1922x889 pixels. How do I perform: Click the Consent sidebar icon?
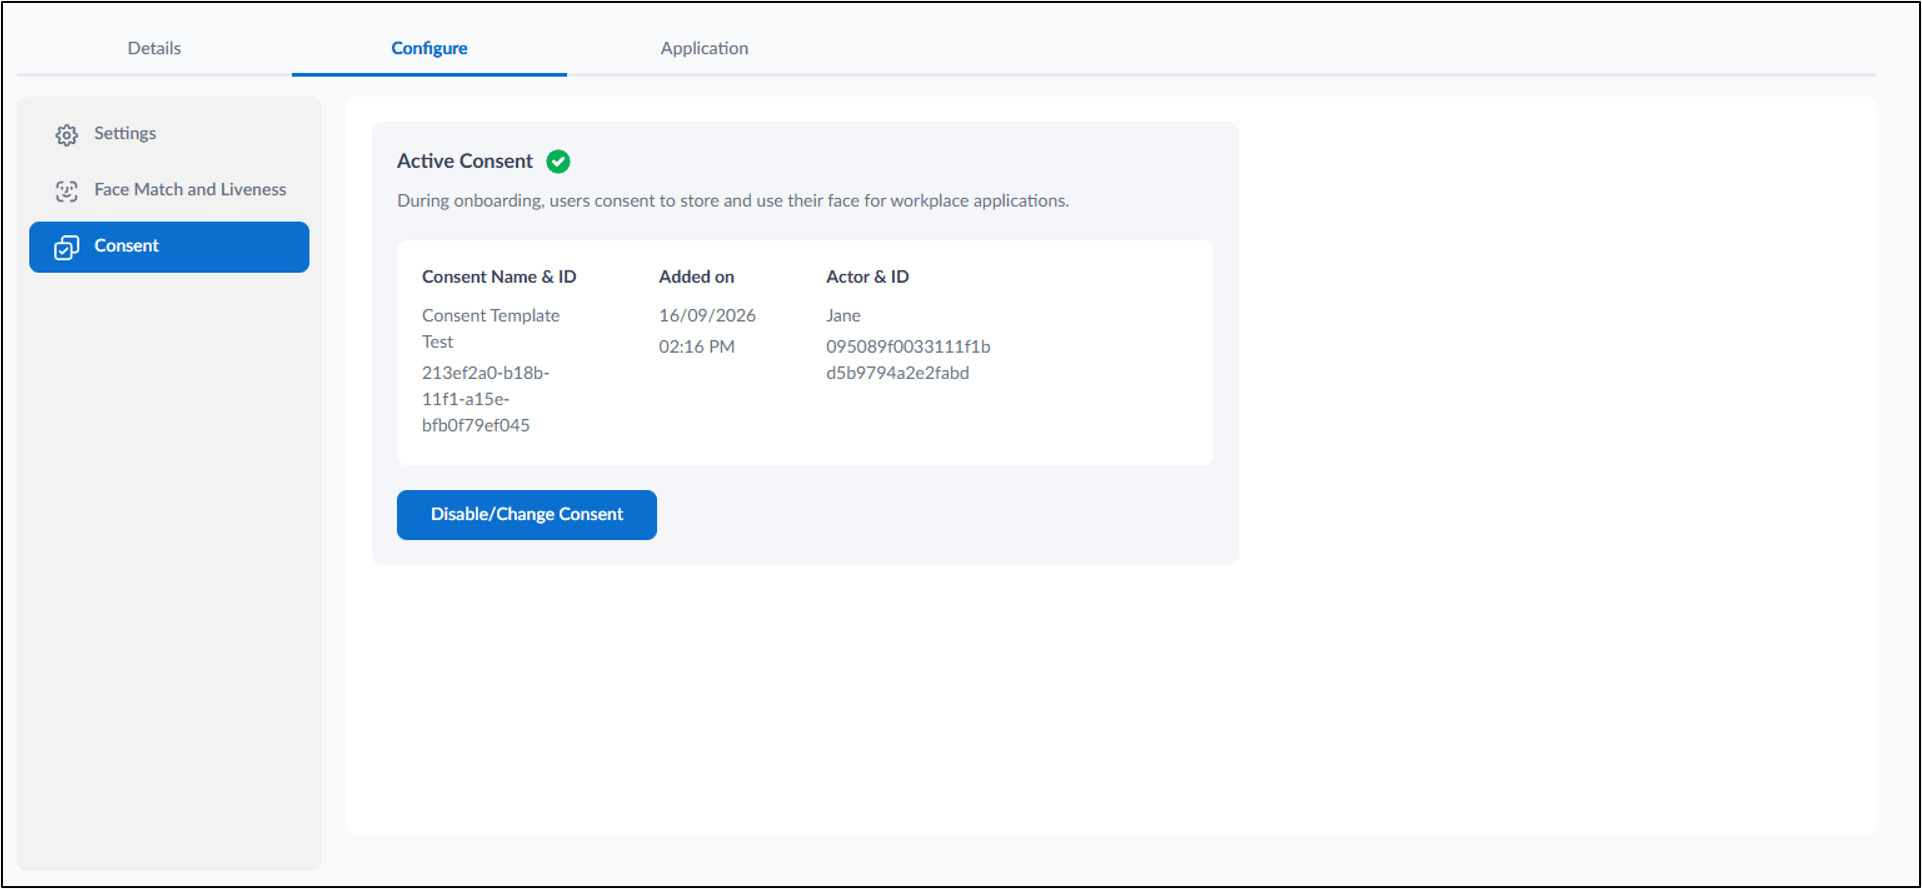(67, 248)
